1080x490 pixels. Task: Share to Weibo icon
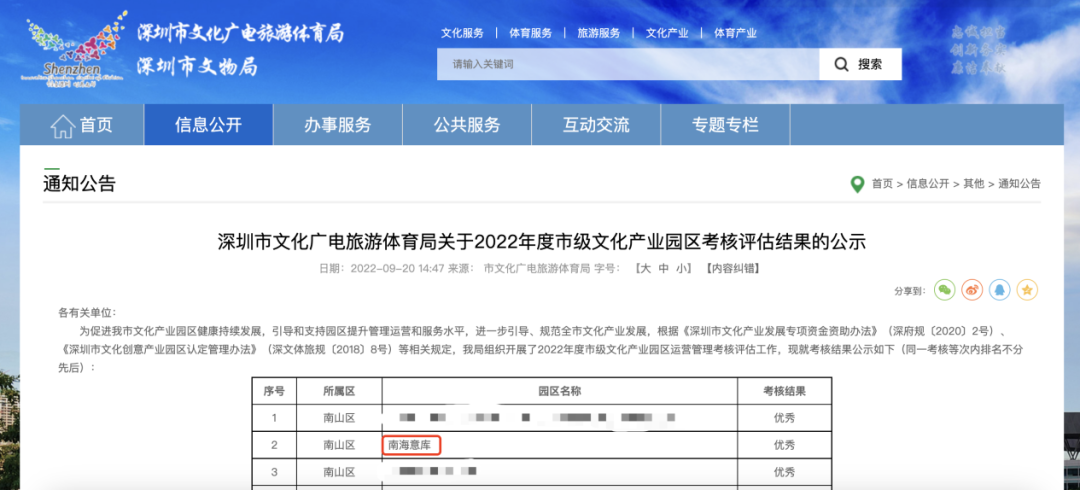click(x=972, y=290)
